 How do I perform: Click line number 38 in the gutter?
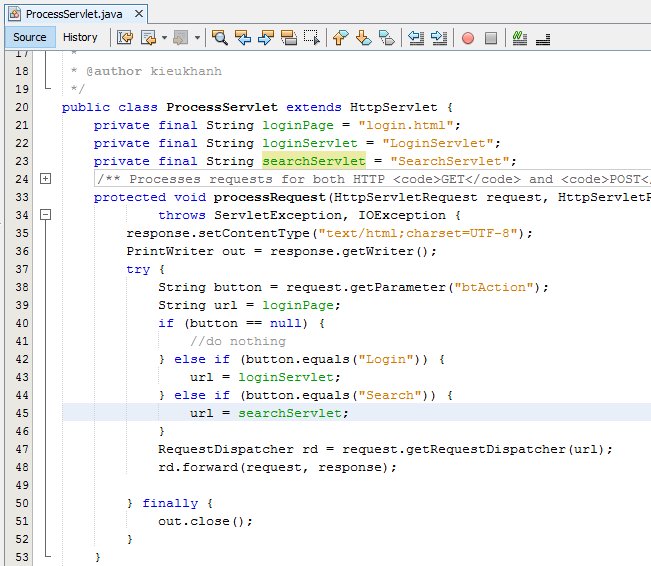tap(22, 287)
